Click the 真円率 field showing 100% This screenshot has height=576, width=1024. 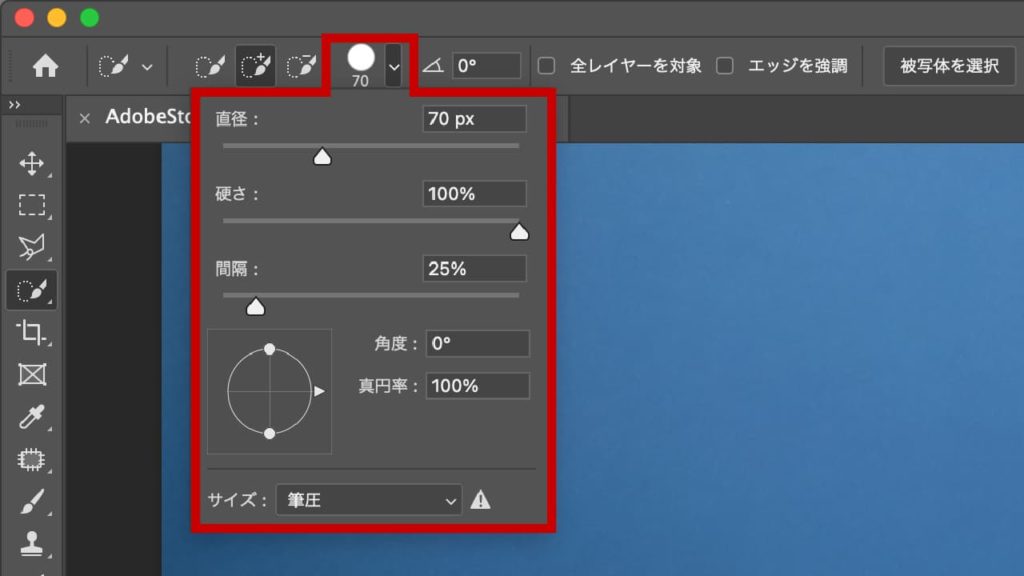477,386
